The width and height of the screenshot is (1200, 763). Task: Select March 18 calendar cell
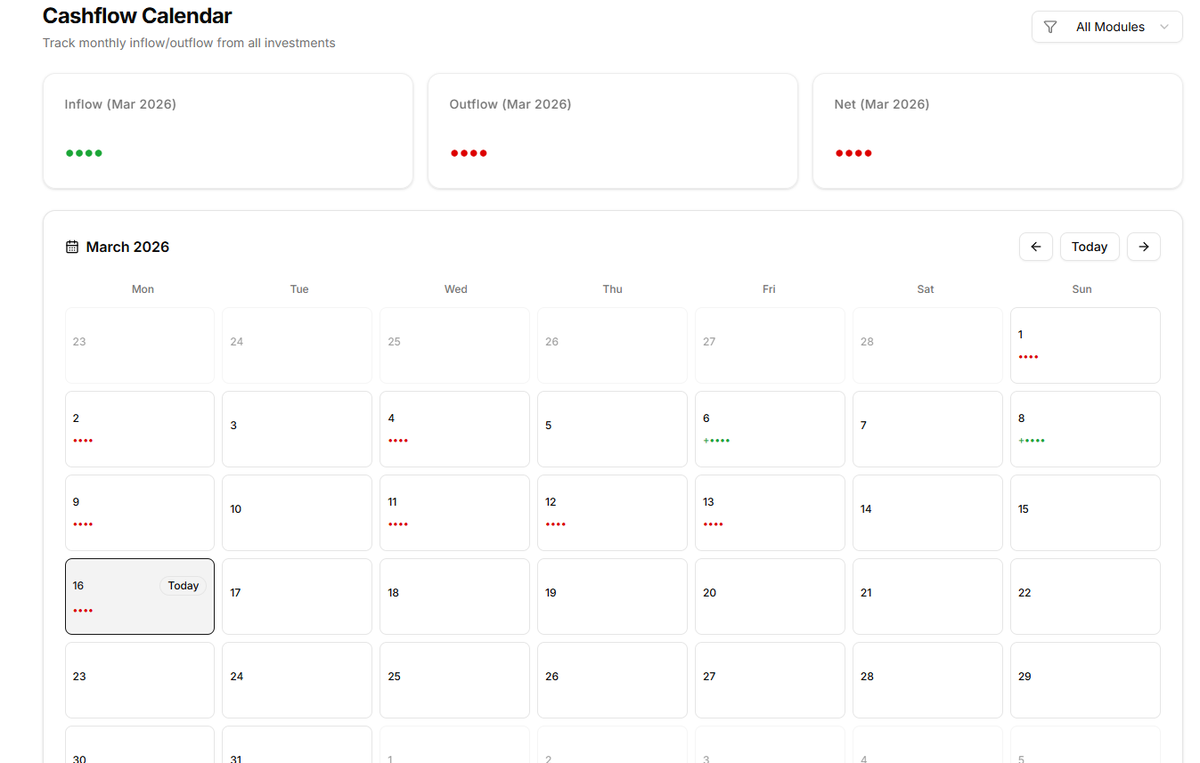point(455,596)
